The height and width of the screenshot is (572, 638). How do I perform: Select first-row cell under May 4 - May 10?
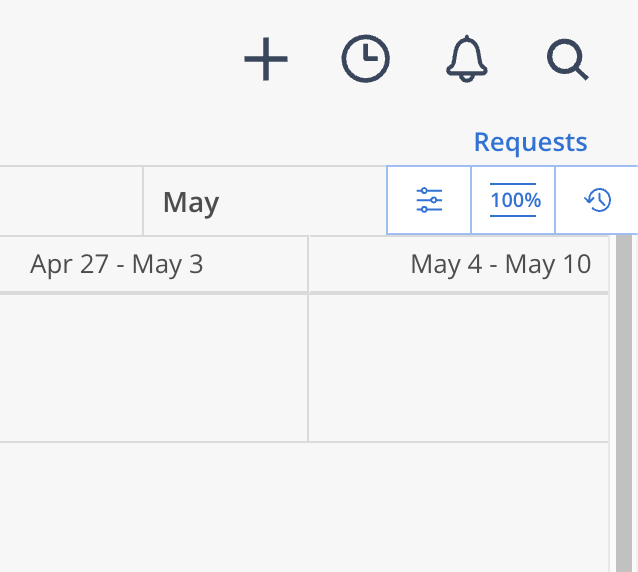[x=458, y=367]
